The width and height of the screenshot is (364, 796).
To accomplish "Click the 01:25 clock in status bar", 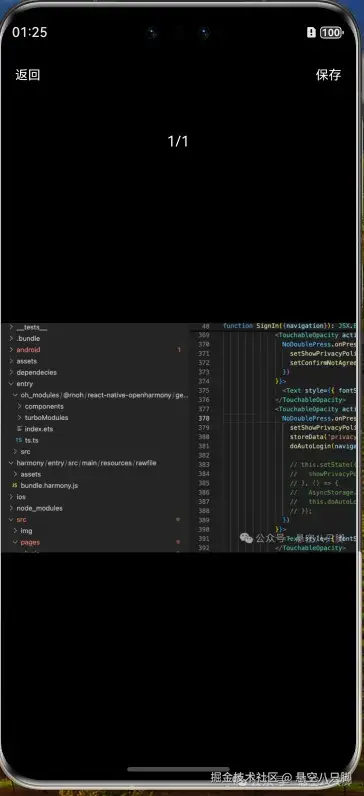I will click(x=29, y=32).
